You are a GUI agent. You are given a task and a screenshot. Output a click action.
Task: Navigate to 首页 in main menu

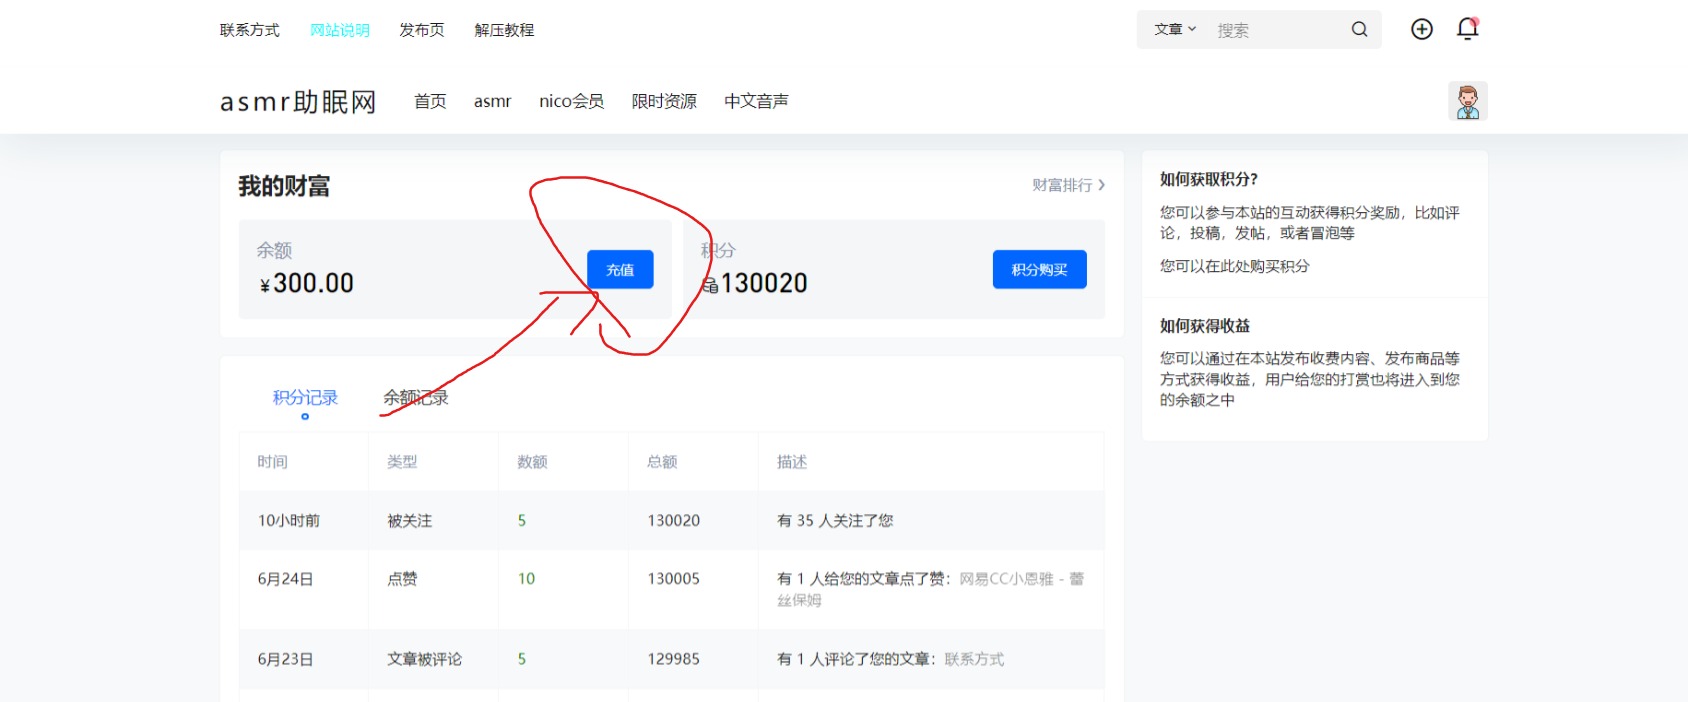pyautogui.click(x=430, y=101)
